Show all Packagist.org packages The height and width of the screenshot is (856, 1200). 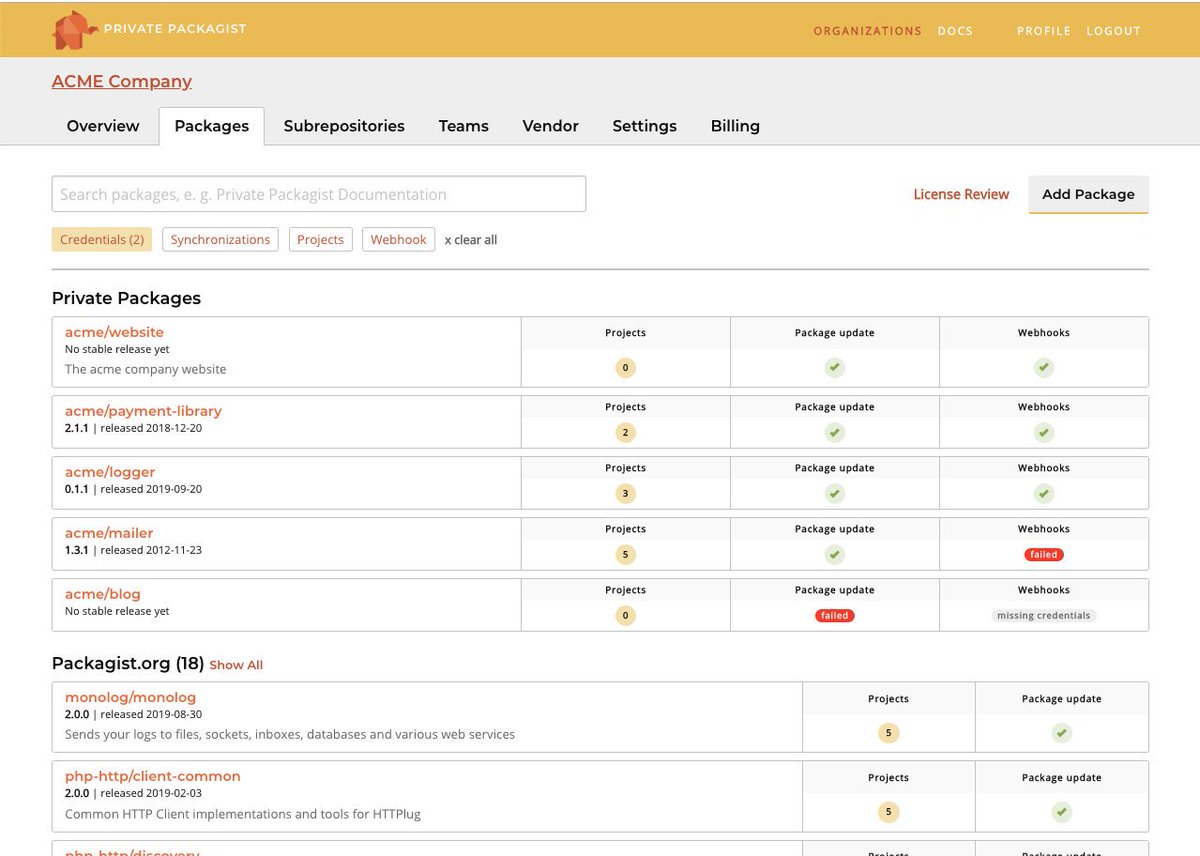236,665
